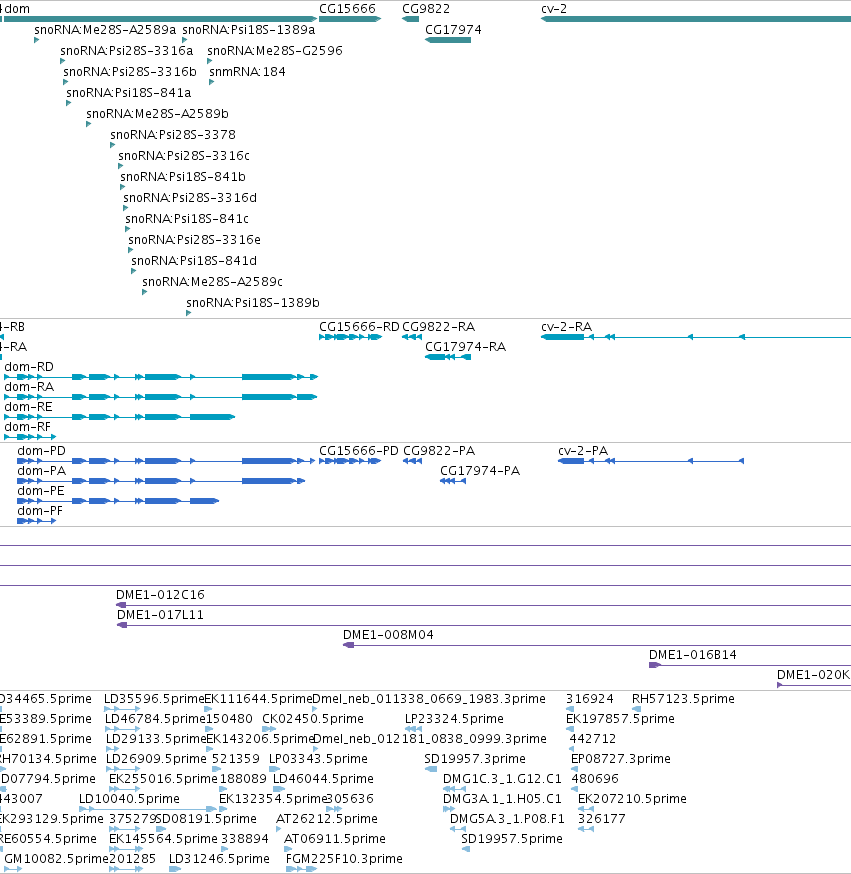Select the dom-RD transcript
Screen dimensions: 851x874
coord(161,377)
